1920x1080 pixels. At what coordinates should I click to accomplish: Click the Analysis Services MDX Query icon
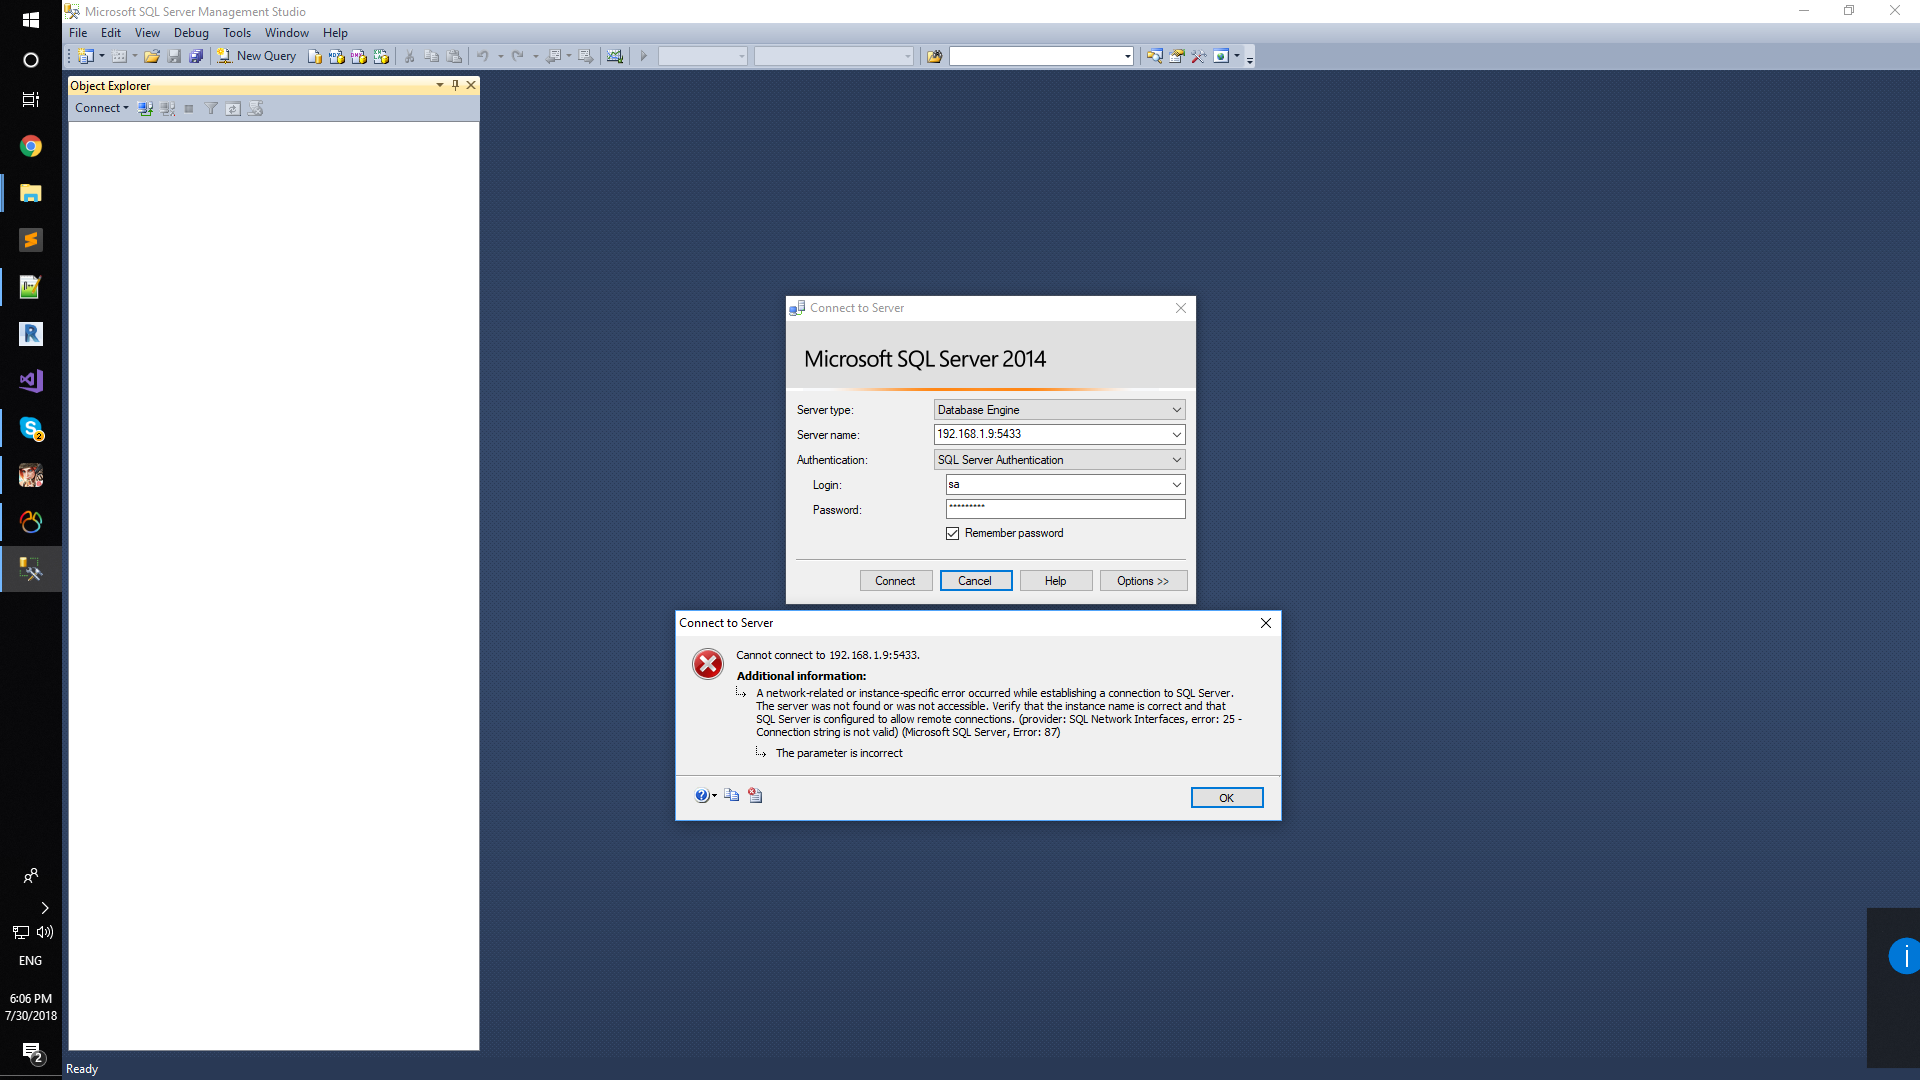(337, 56)
